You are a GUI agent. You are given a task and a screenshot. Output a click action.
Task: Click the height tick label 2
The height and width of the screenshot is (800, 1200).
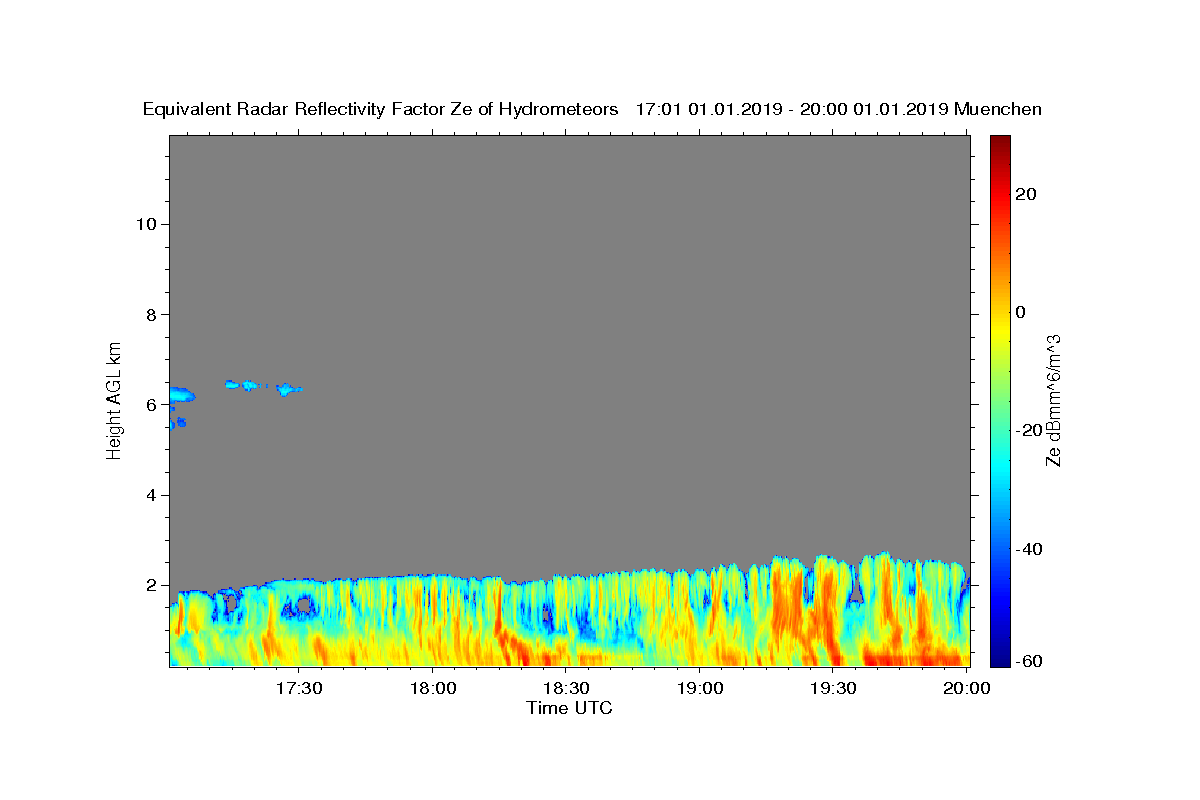(x=149, y=585)
